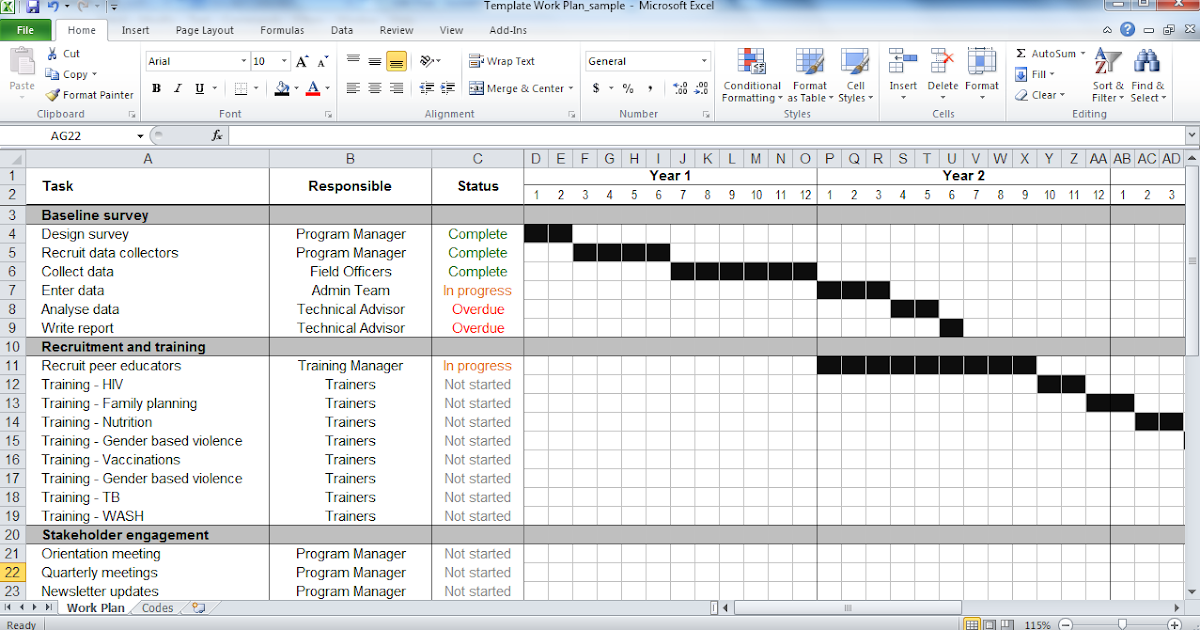Viewport: 1200px width, 630px height.
Task: Apply comma style number format
Action: (x=650, y=89)
